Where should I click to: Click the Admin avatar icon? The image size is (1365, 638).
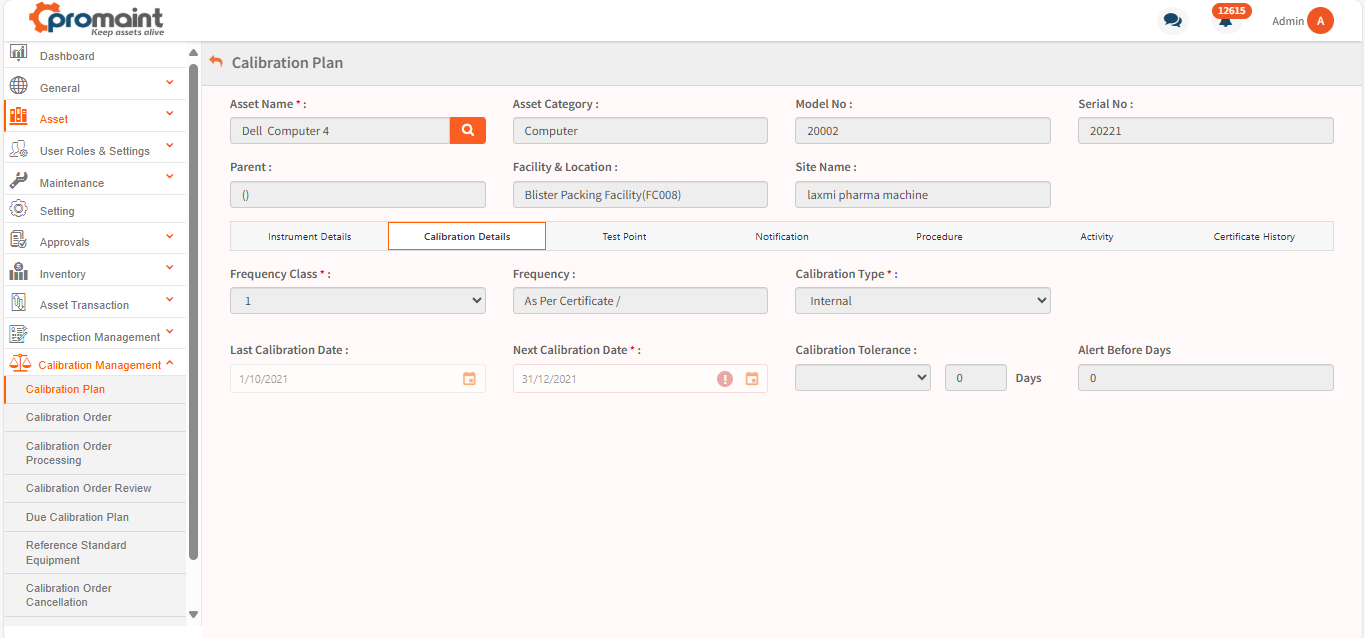(1320, 21)
